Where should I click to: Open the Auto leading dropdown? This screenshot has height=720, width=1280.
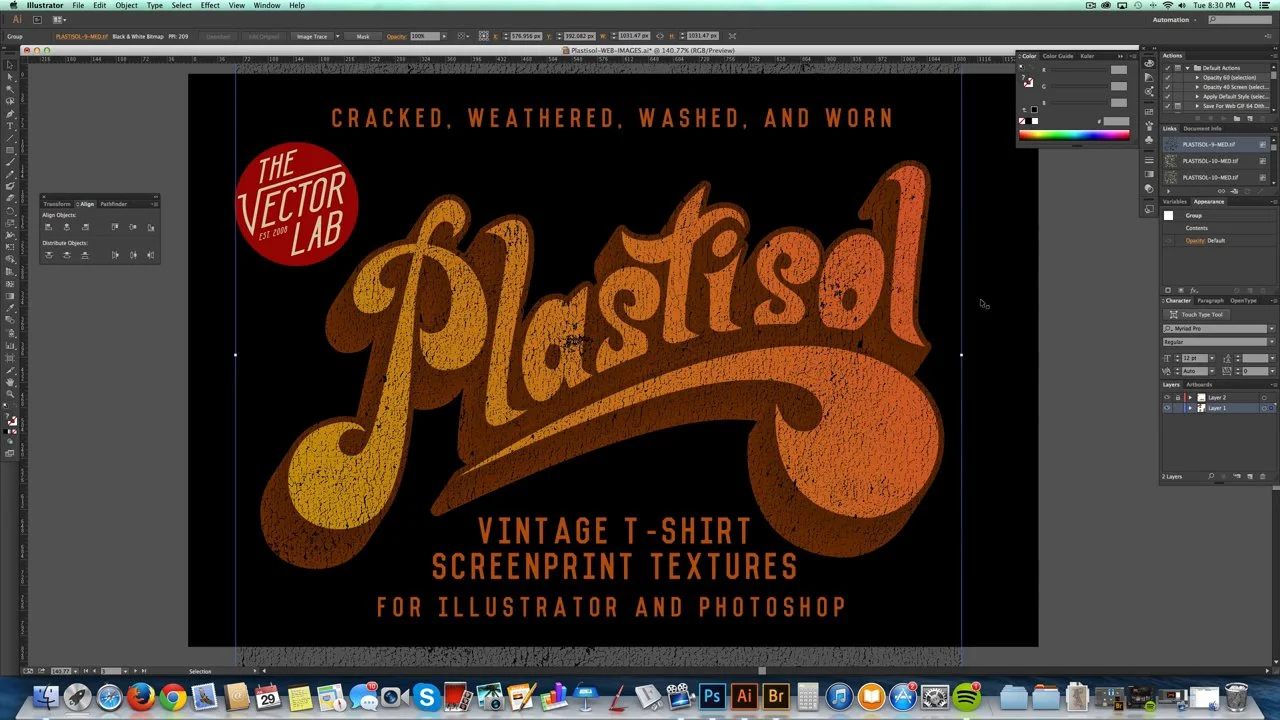[x=1212, y=371]
